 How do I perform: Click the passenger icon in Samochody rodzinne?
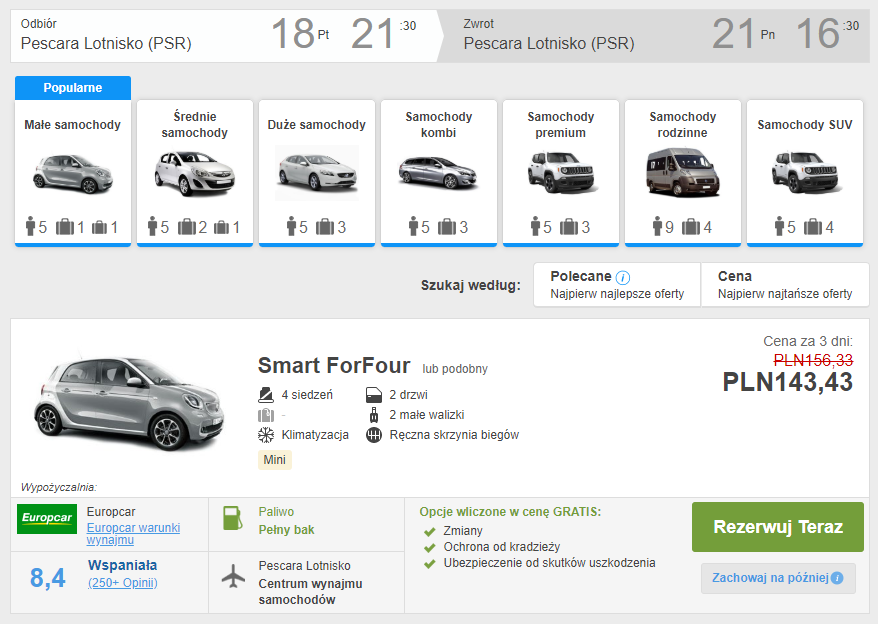657,227
